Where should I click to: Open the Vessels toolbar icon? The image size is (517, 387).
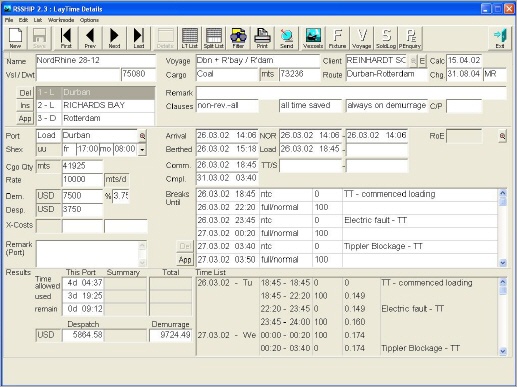(x=313, y=38)
